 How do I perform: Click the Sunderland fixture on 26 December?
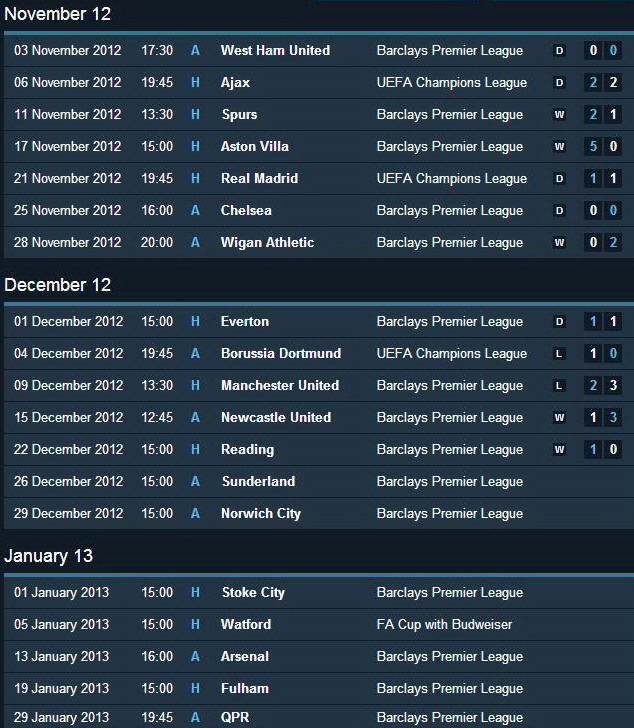point(317,482)
